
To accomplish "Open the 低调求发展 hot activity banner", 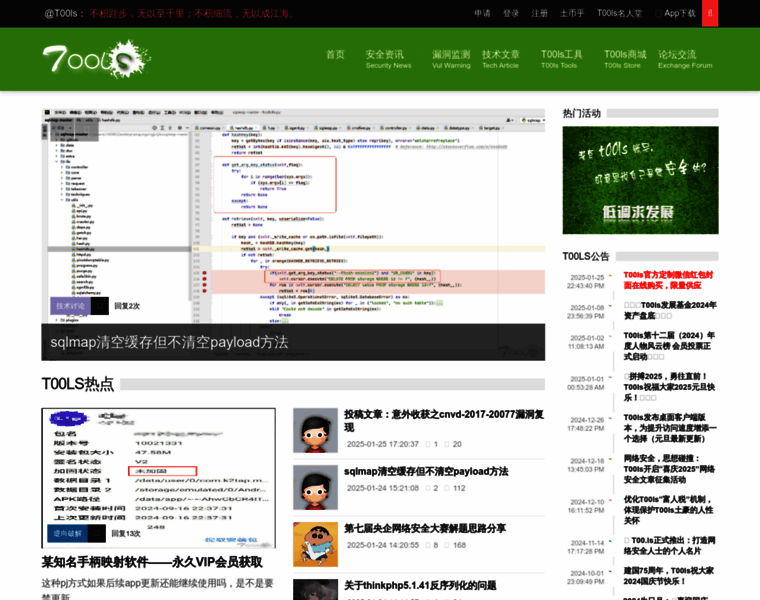I will point(640,180).
